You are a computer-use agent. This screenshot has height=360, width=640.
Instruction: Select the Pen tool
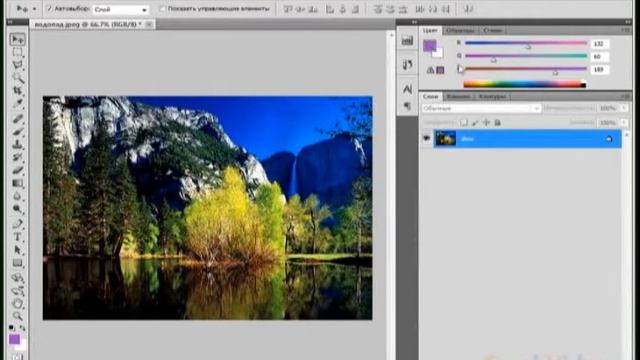17,224
